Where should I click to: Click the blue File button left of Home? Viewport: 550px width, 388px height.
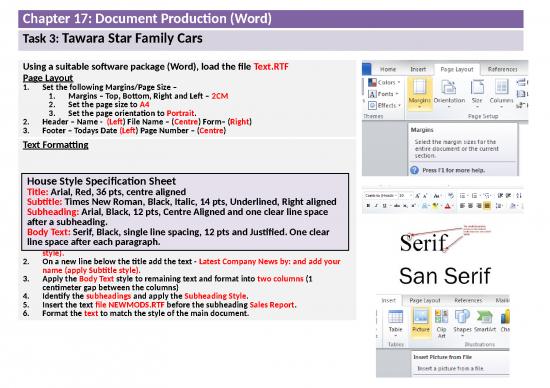[367, 69]
